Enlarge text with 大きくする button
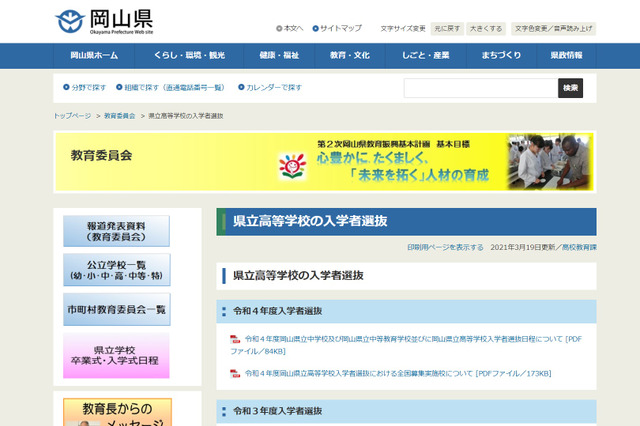Screen dimensions: 640x426 point(486,29)
